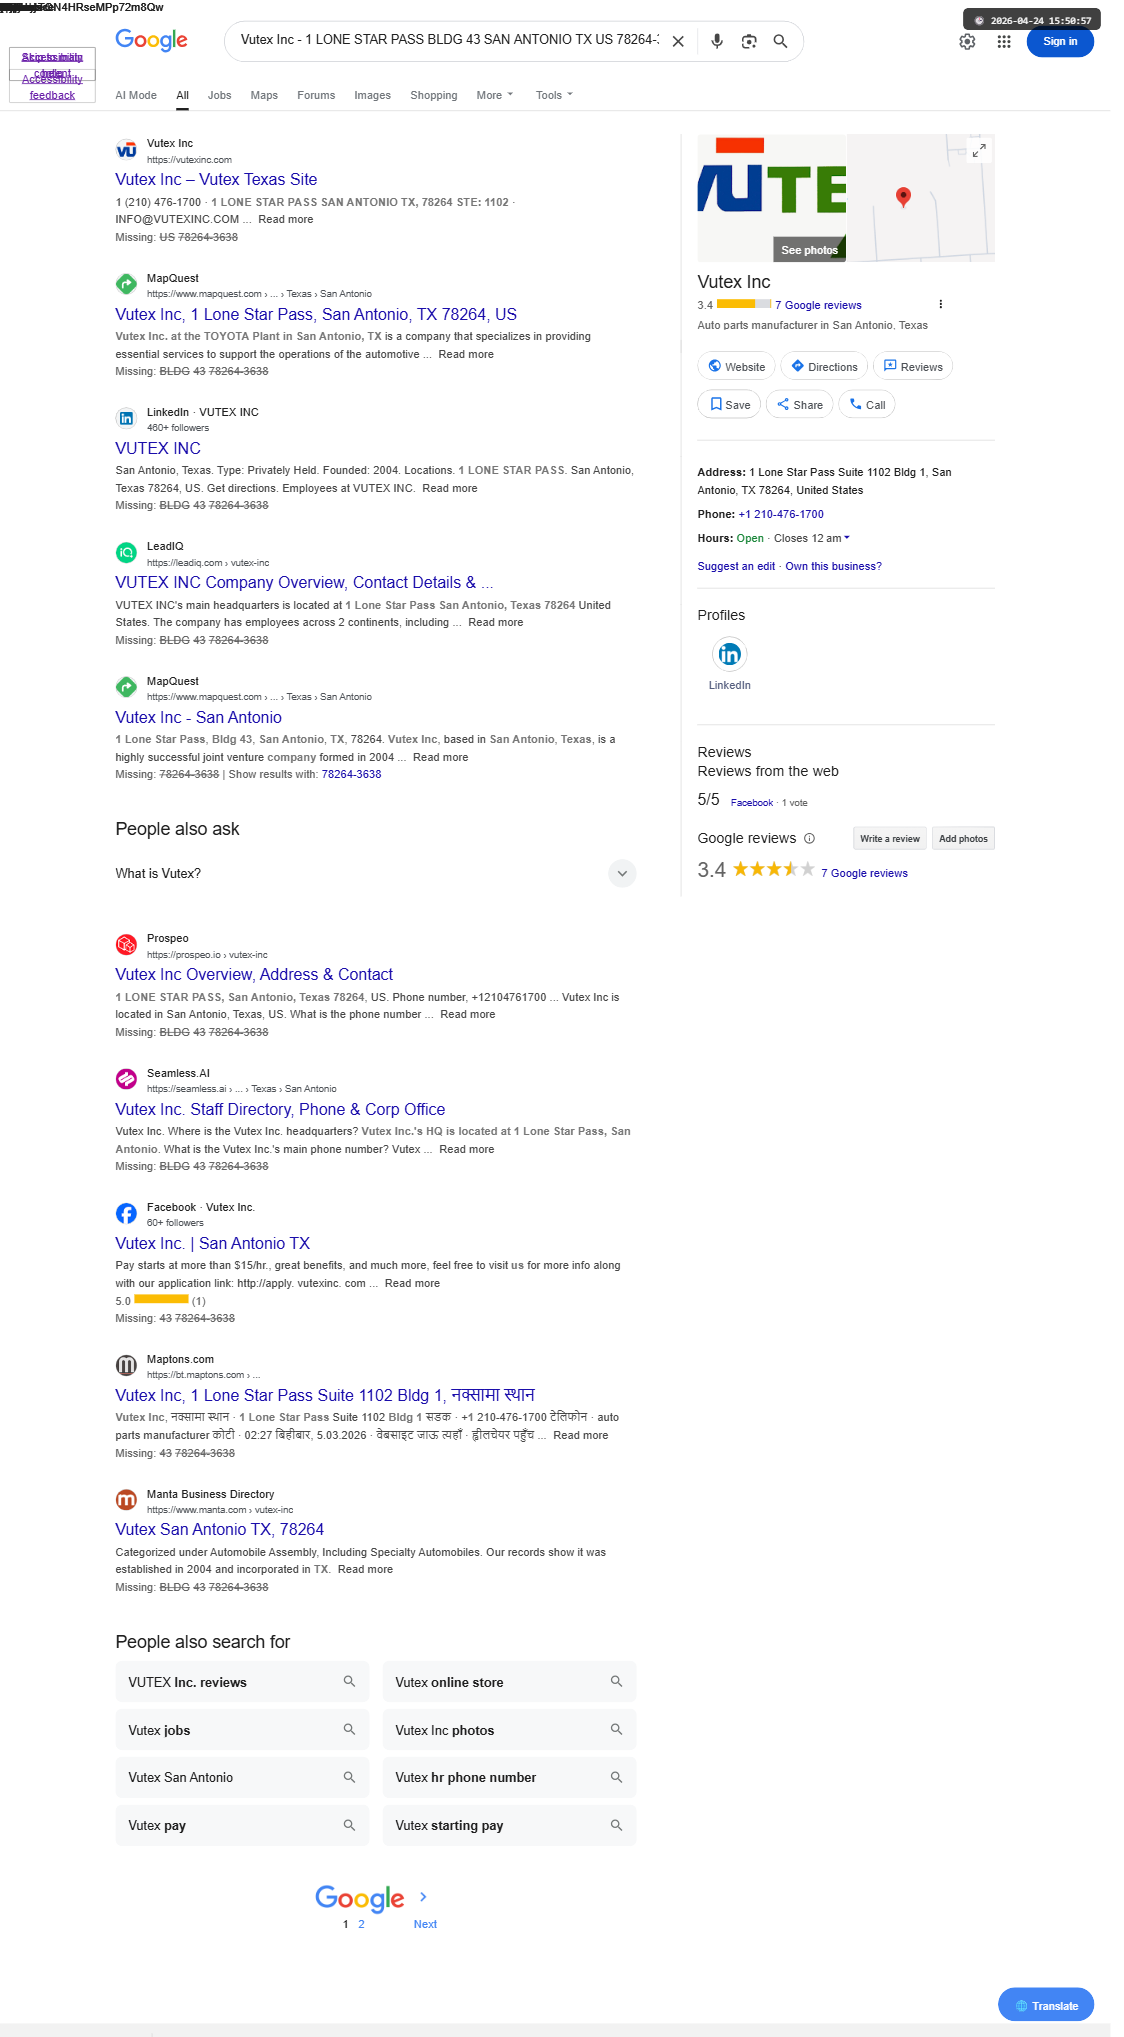Click the voice search microphone icon

(717, 41)
